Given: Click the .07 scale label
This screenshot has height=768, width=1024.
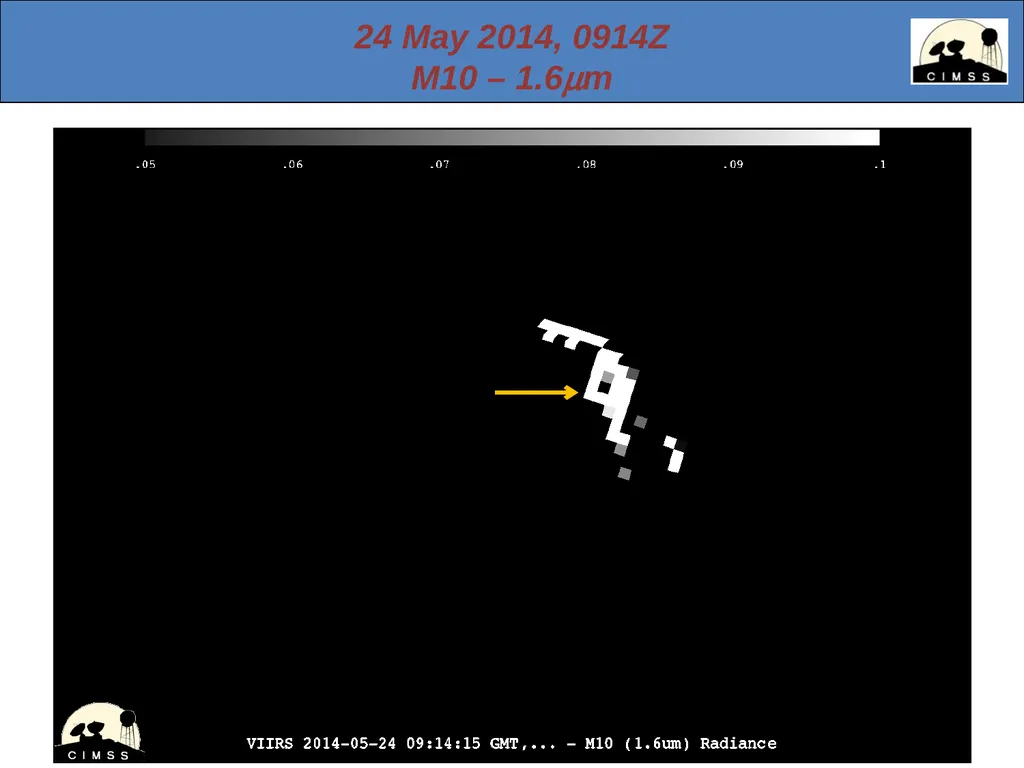Looking at the screenshot, I should click(x=440, y=165).
